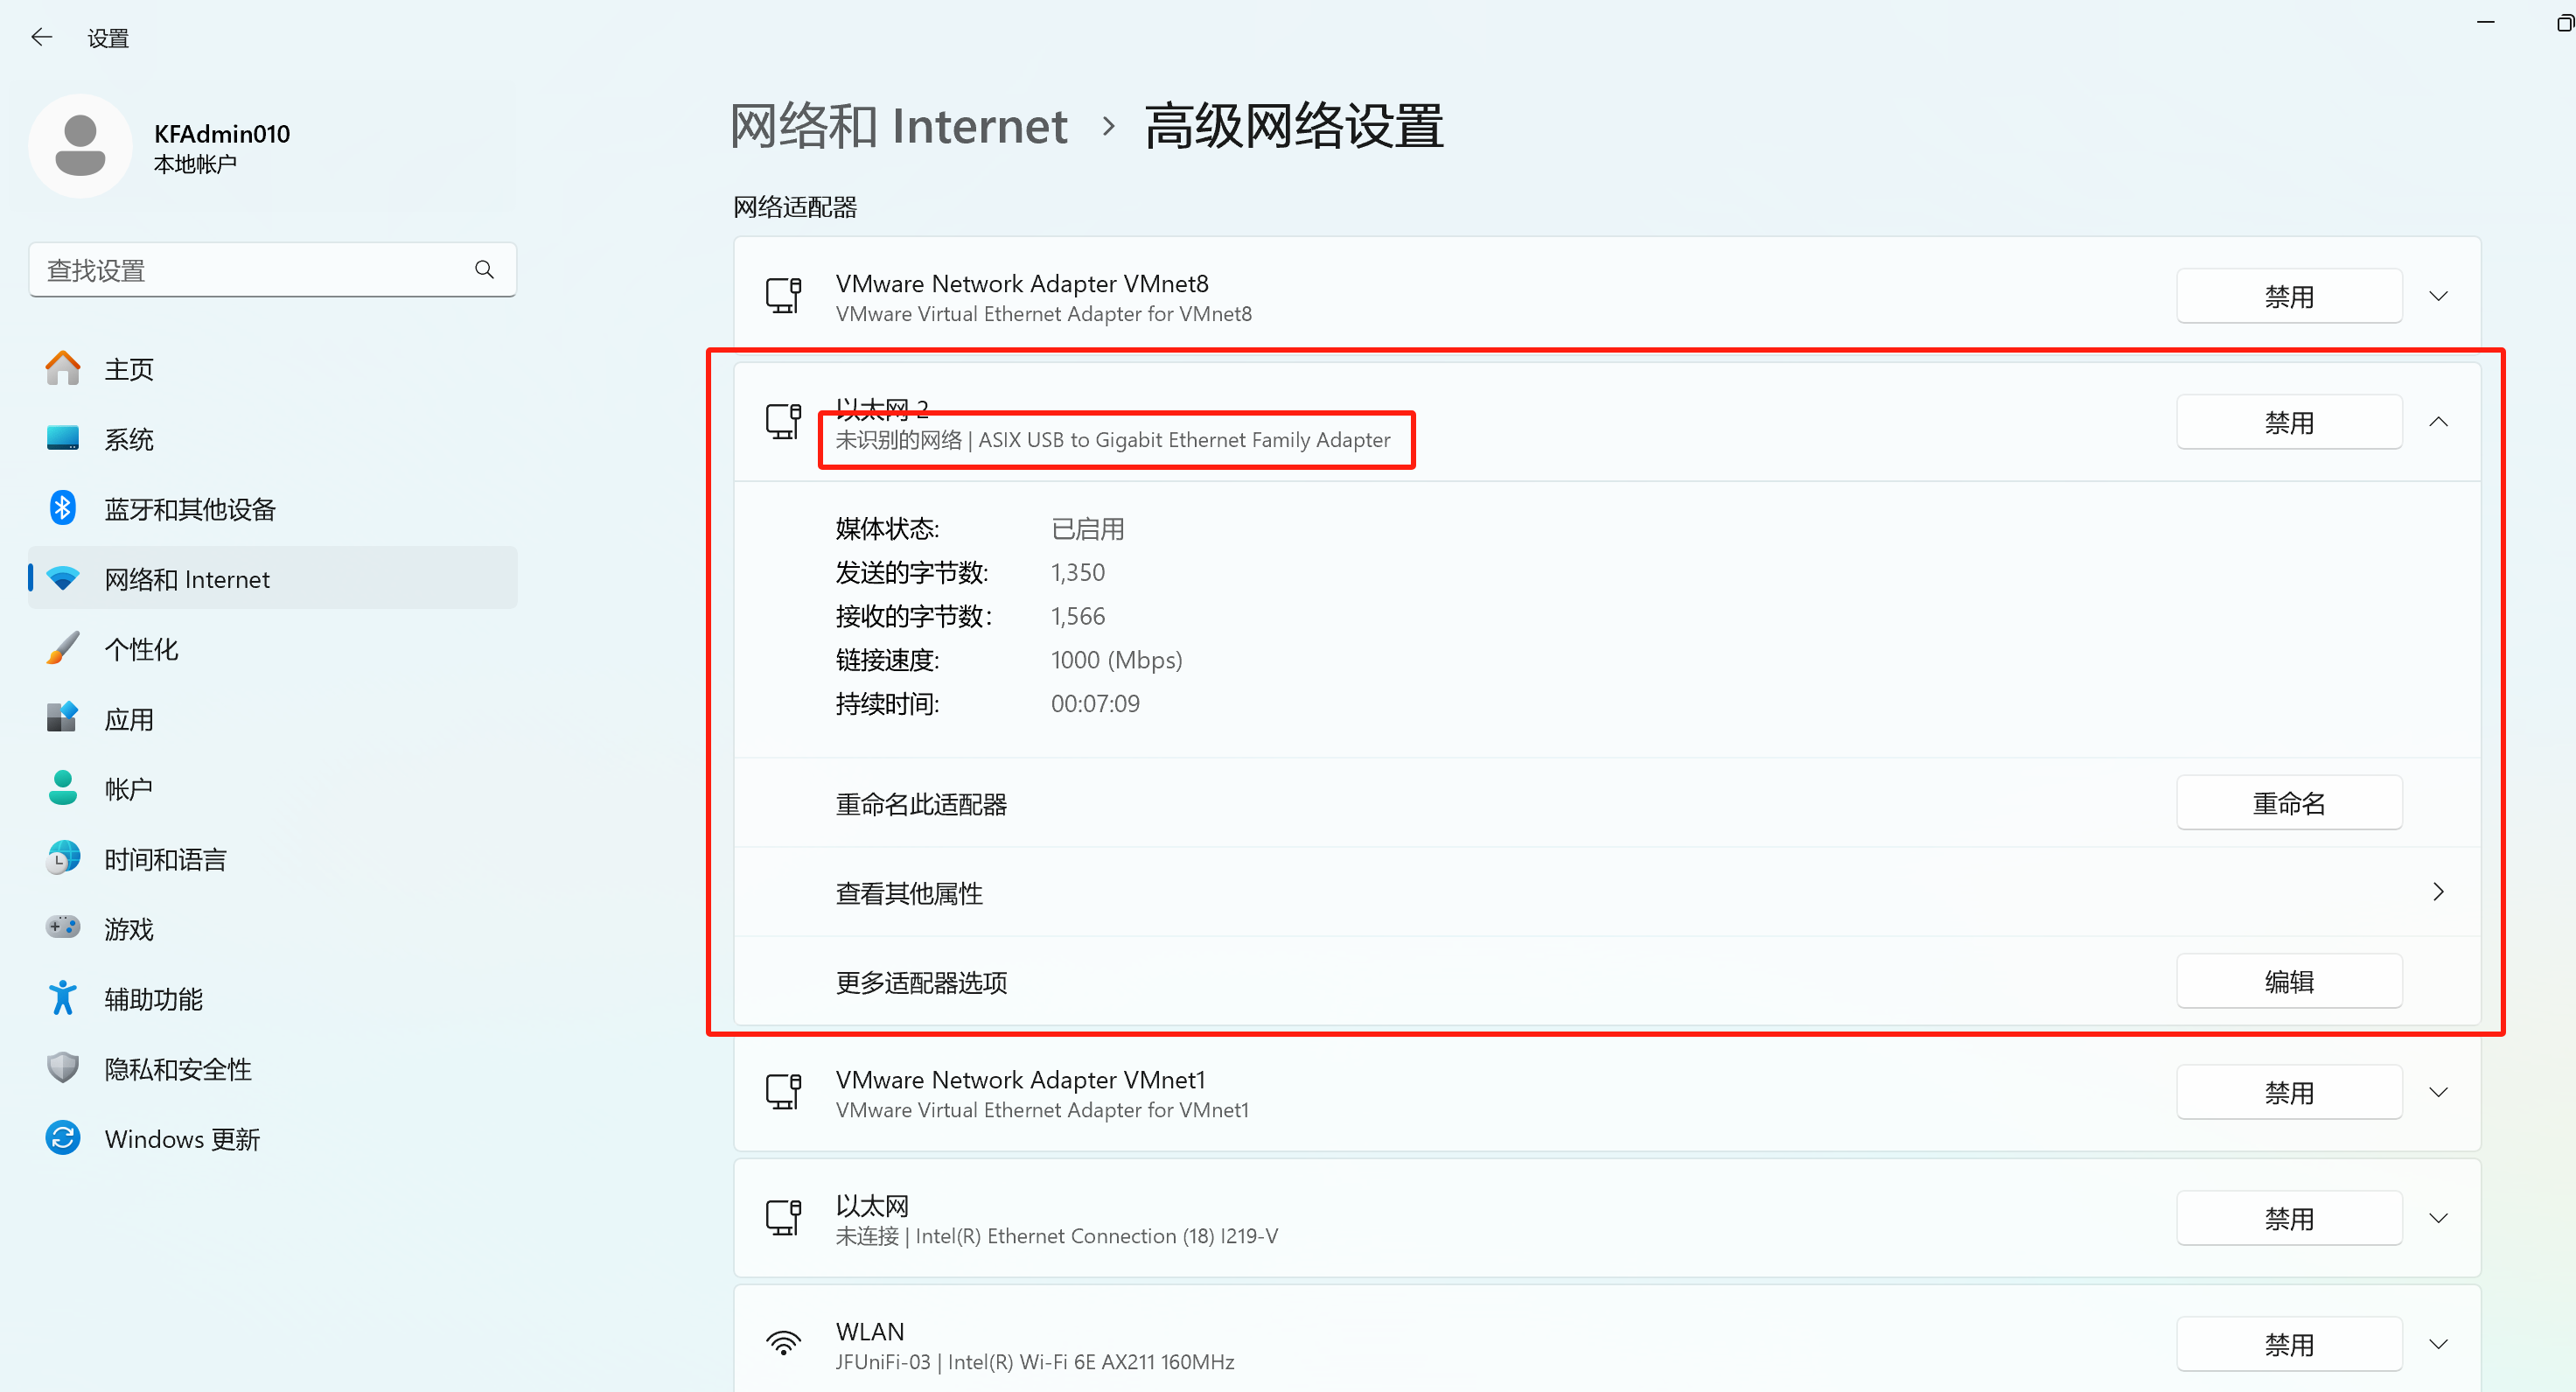Open 游戏 gamepad icon in sidebar
This screenshot has height=1392, width=2576.
pyautogui.click(x=63, y=928)
